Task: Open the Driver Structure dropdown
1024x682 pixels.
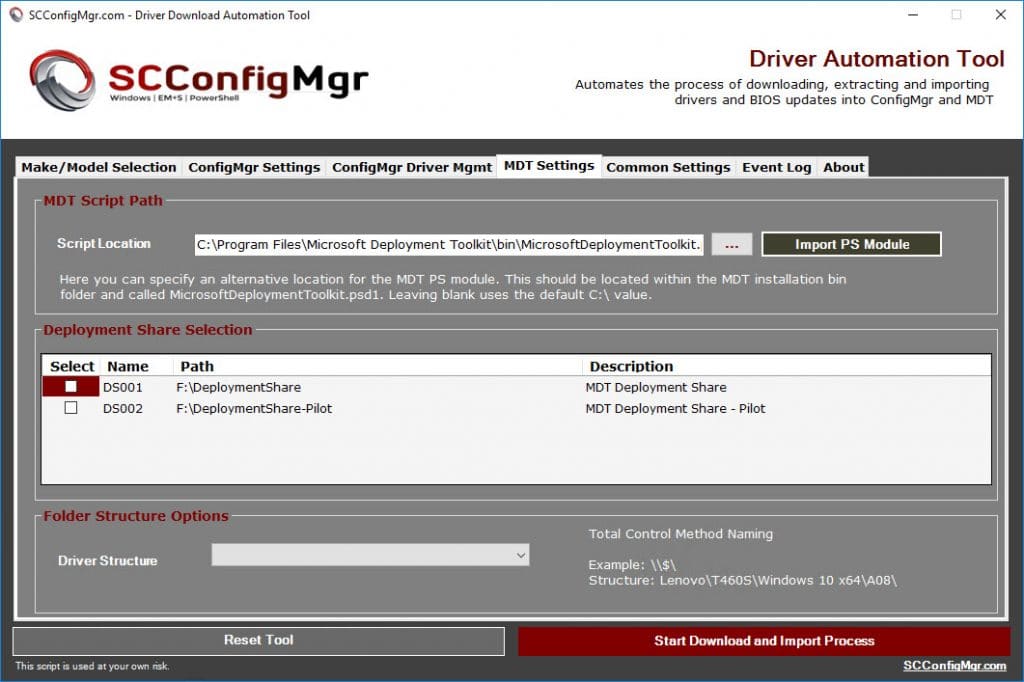Action: click(370, 555)
